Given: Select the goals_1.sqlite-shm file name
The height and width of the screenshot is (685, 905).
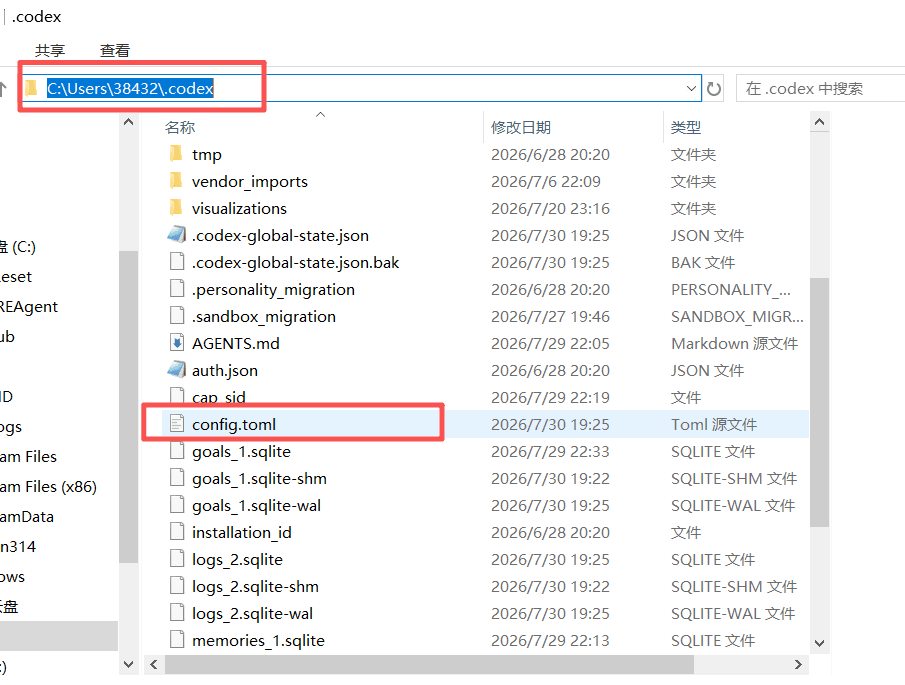Looking at the screenshot, I should [259, 478].
